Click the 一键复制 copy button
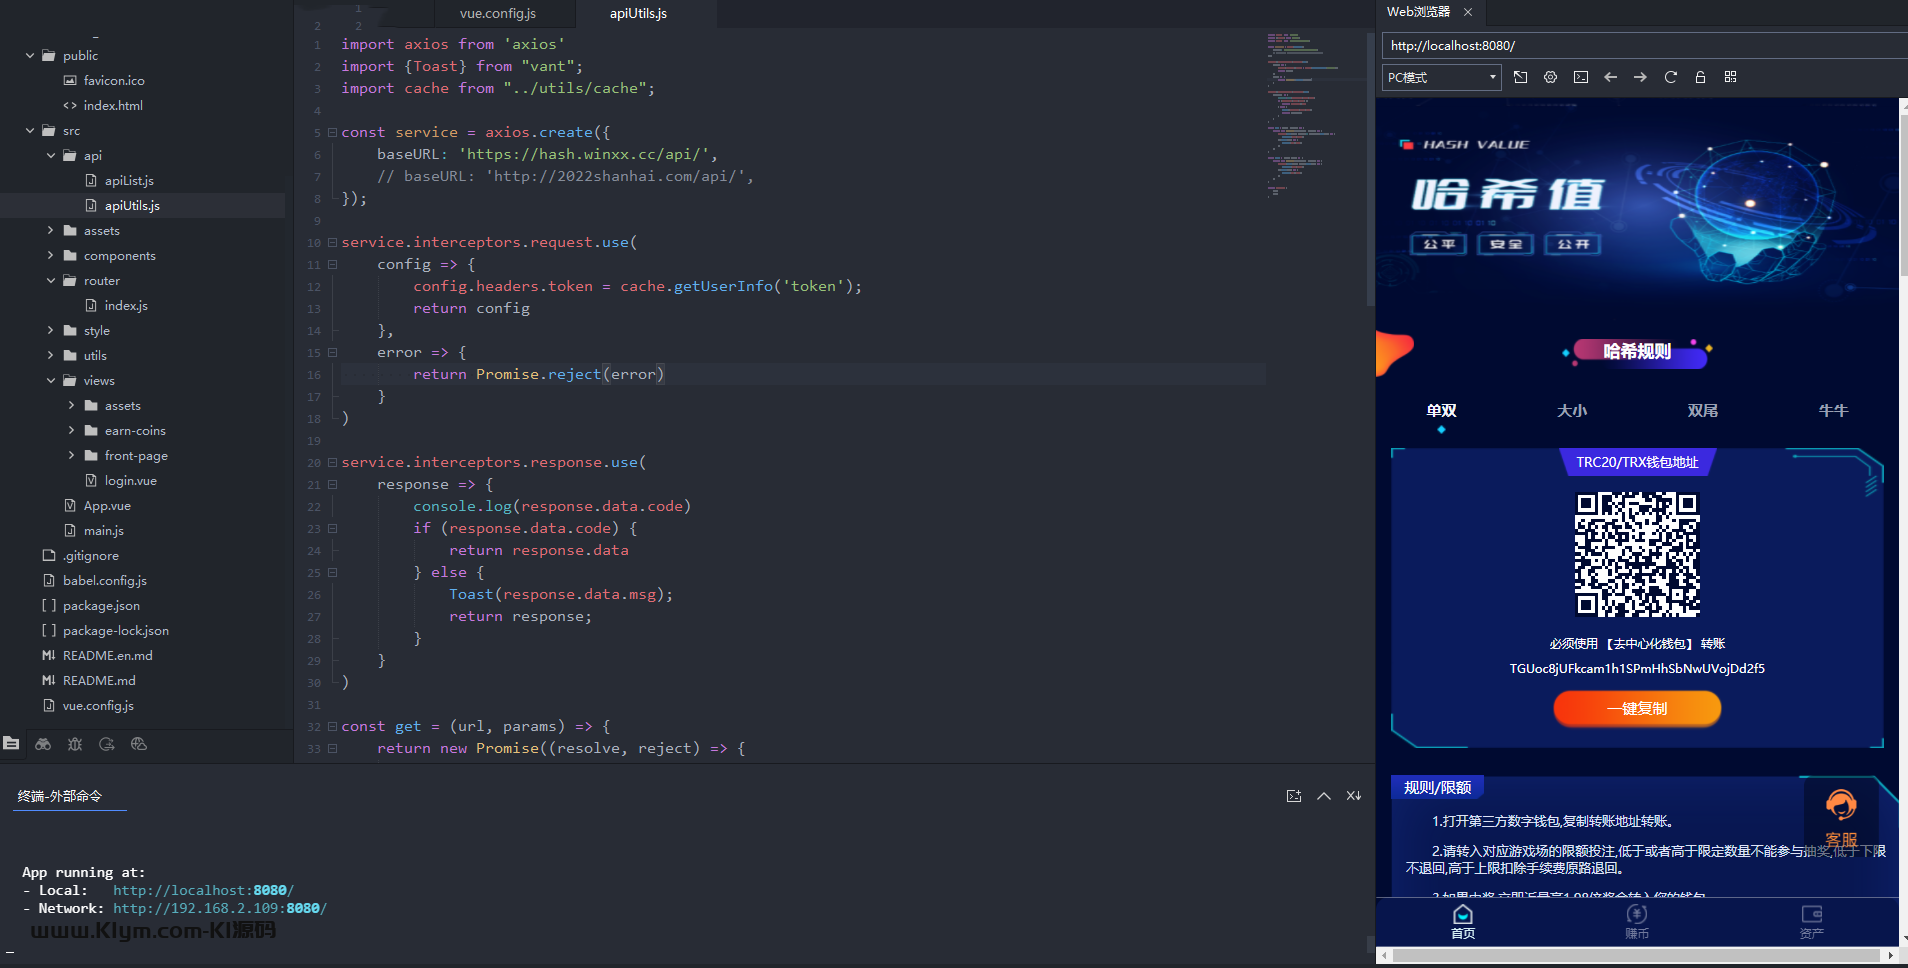This screenshot has width=1908, height=968. point(1637,708)
